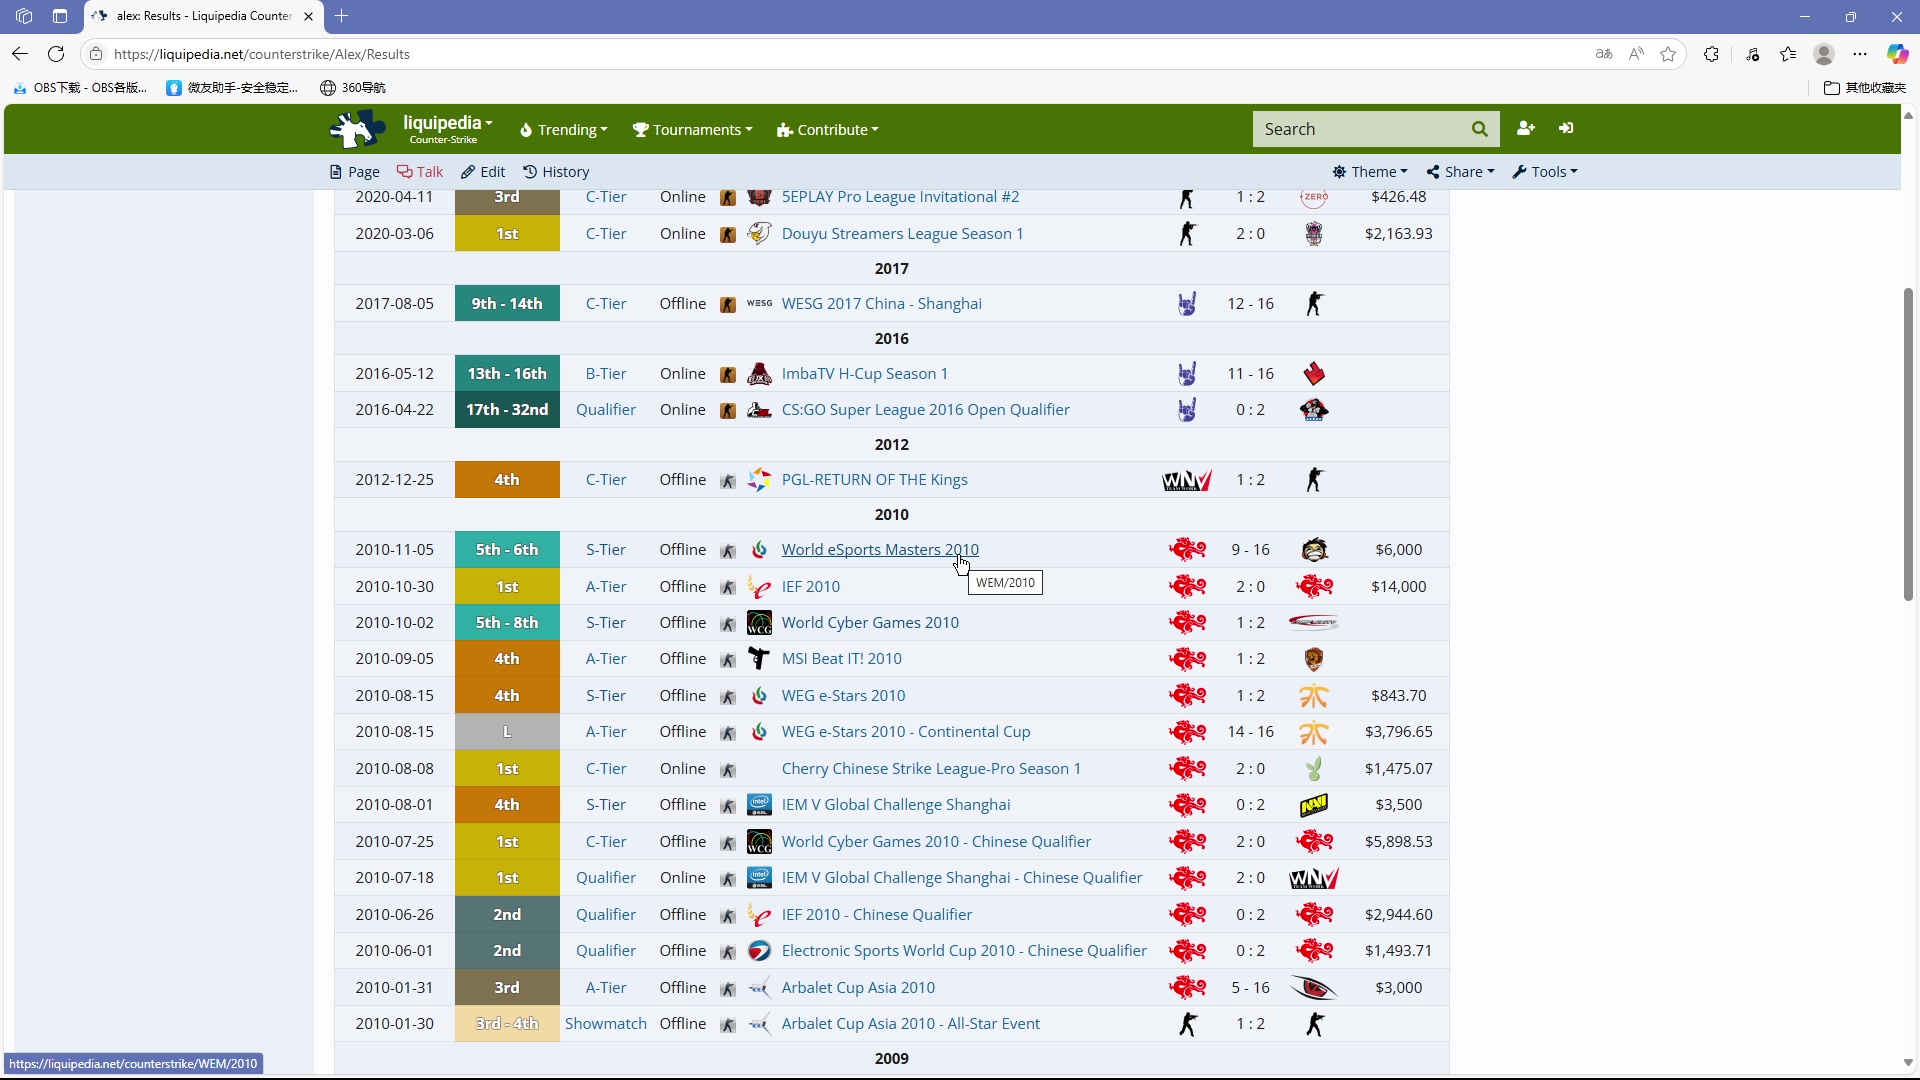Open WEG e-Stars 2010 - Continental Cup
Image resolution: width=1920 pixels, height=1080 pixels.
pyautogui.click(x=906, y=732)
